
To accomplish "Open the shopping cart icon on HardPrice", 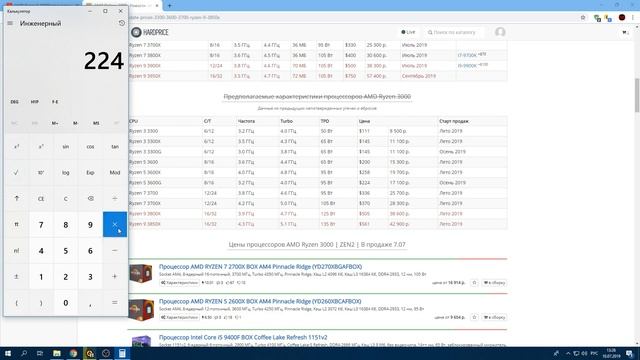I will (x=625, y=32).
